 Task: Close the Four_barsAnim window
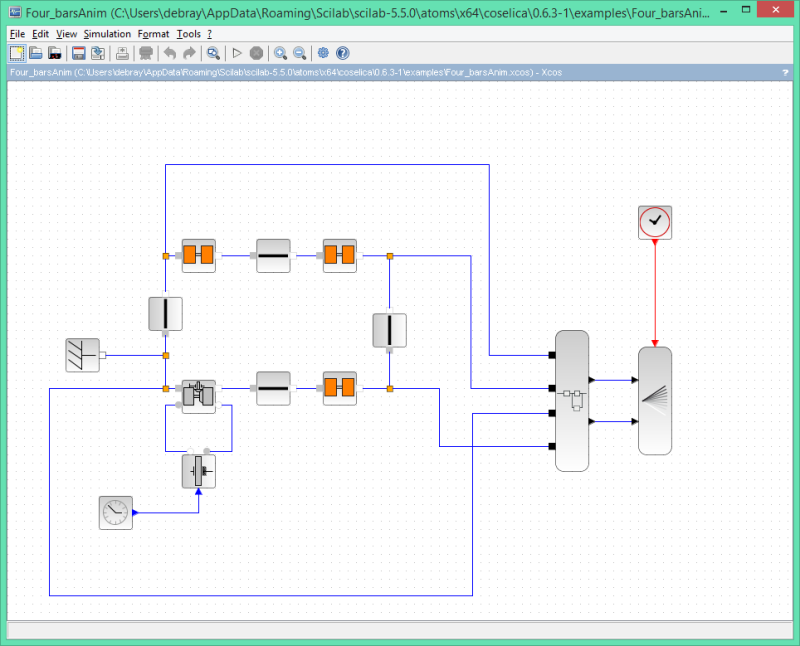coord(776,10)
